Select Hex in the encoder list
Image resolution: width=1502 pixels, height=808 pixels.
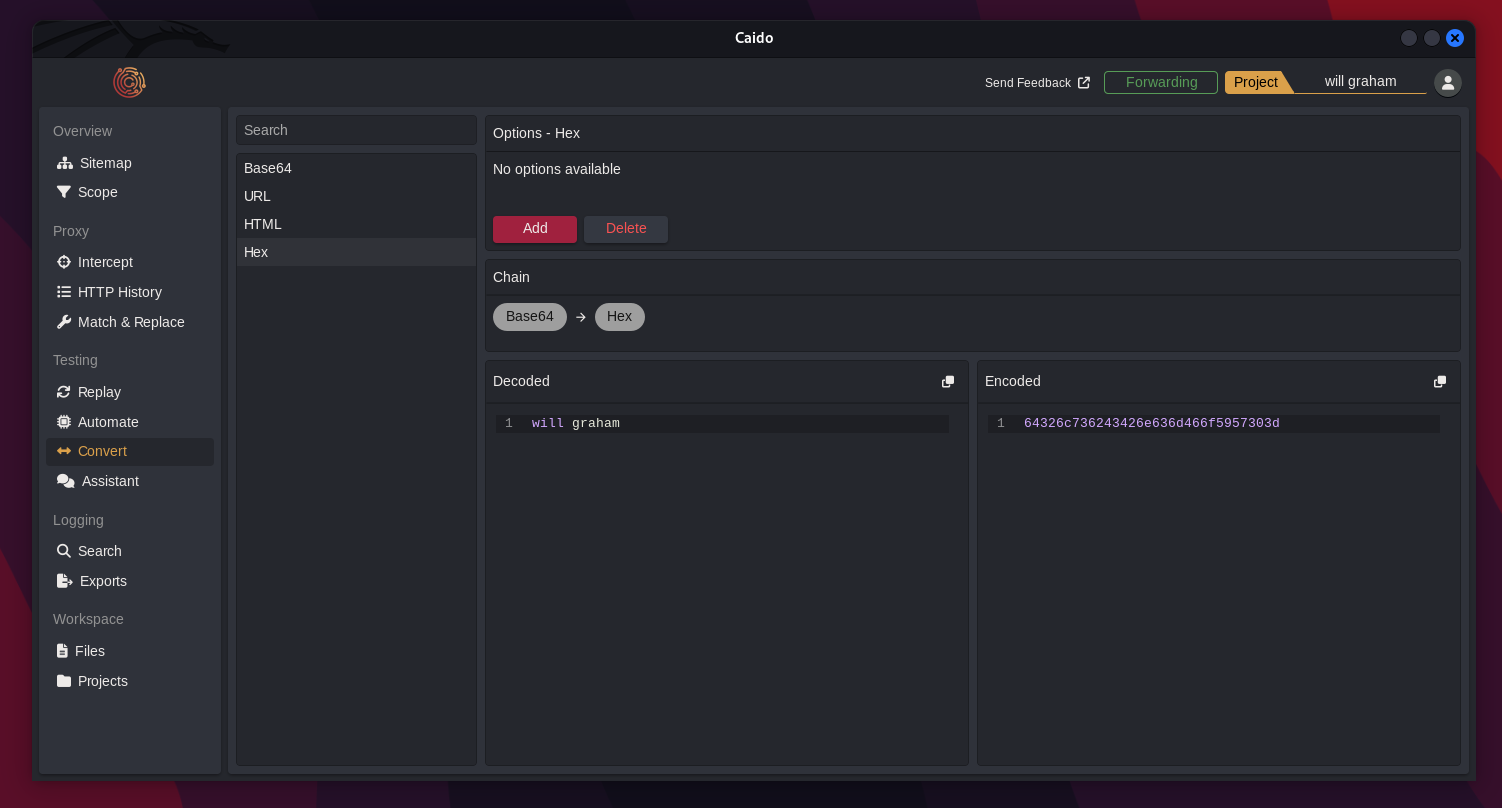356,252
